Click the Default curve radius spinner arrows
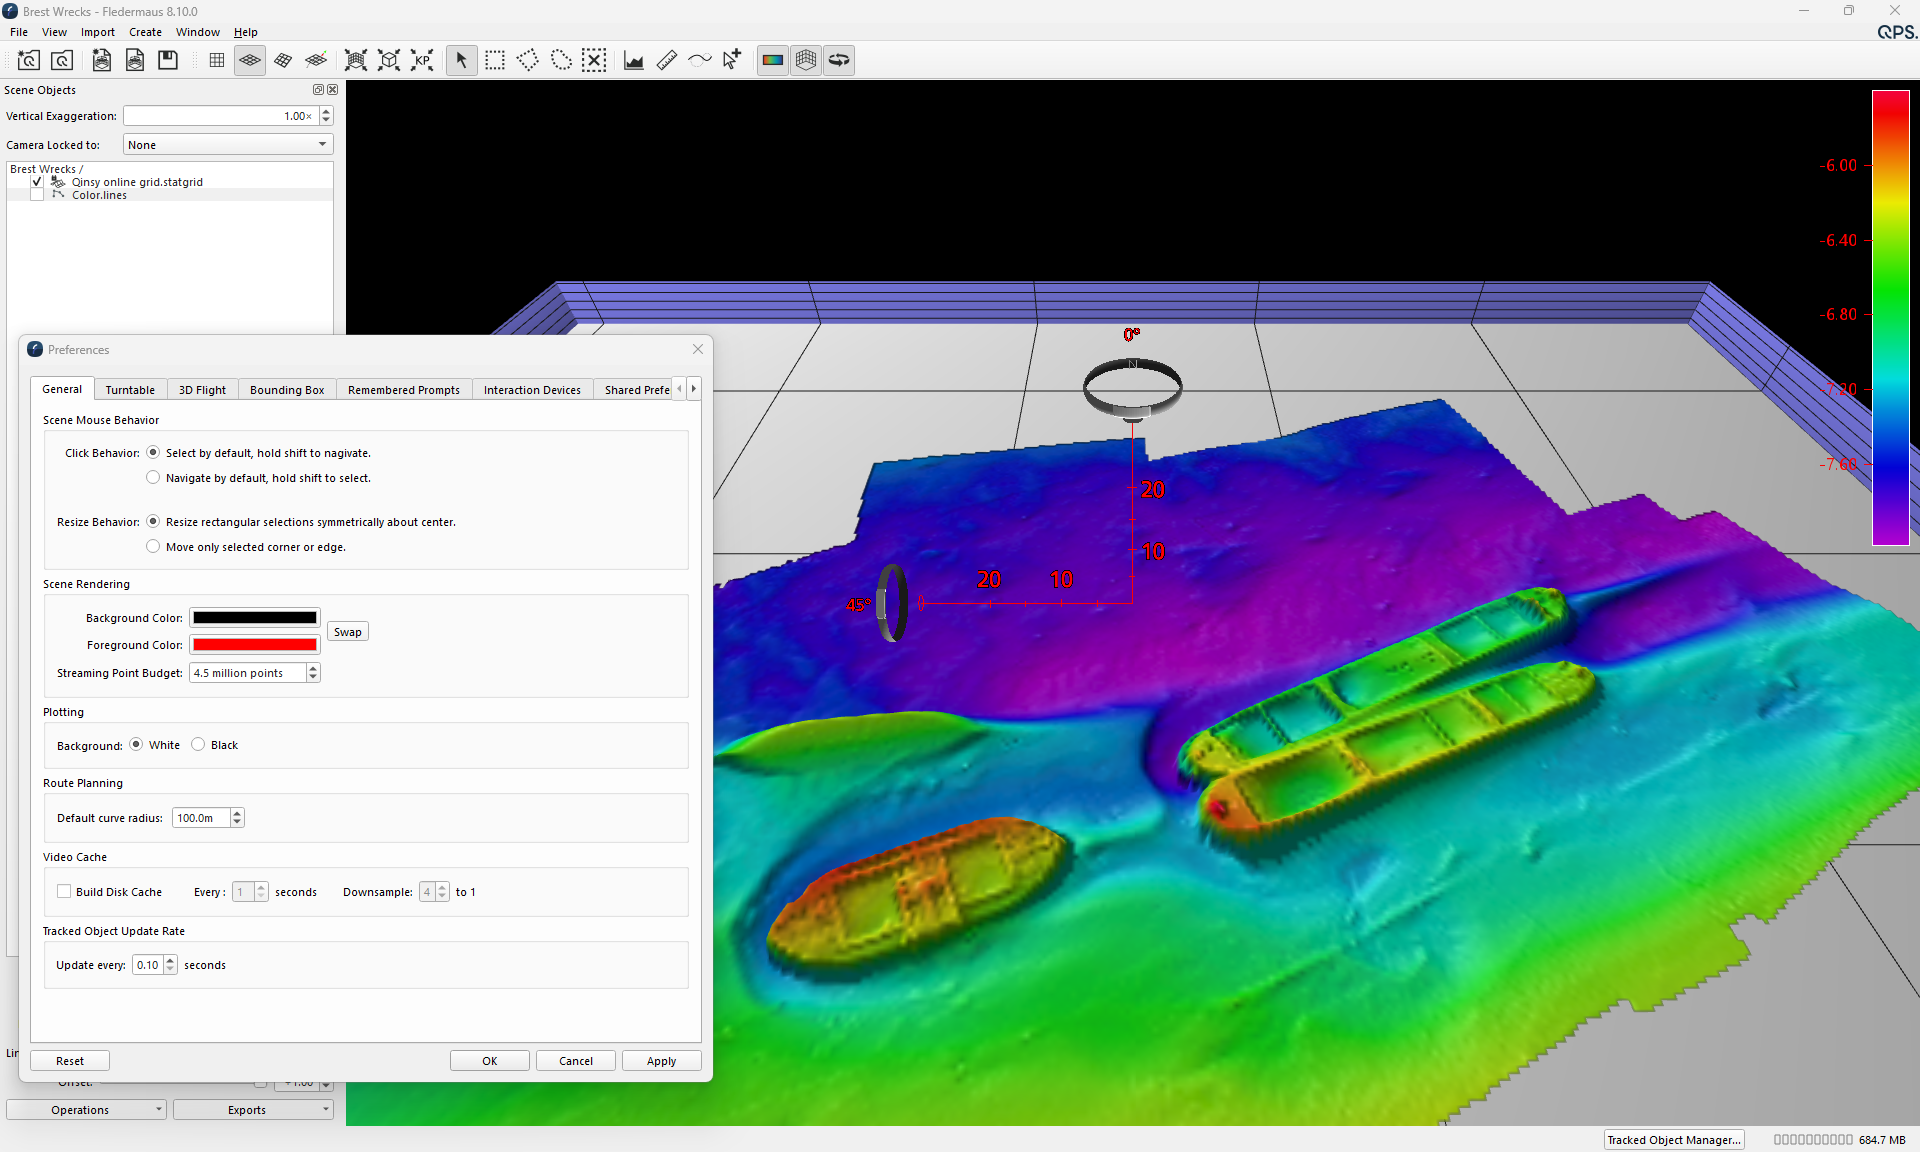The width and height of the screenshot is (1920, 1152). (237, 818)
